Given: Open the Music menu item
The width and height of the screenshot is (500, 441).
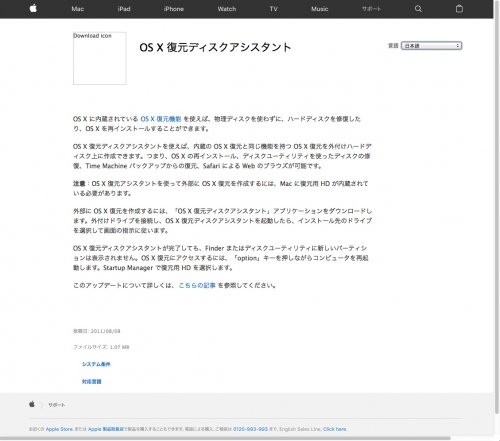Looking at the screenshot, I should pos(319,9).
